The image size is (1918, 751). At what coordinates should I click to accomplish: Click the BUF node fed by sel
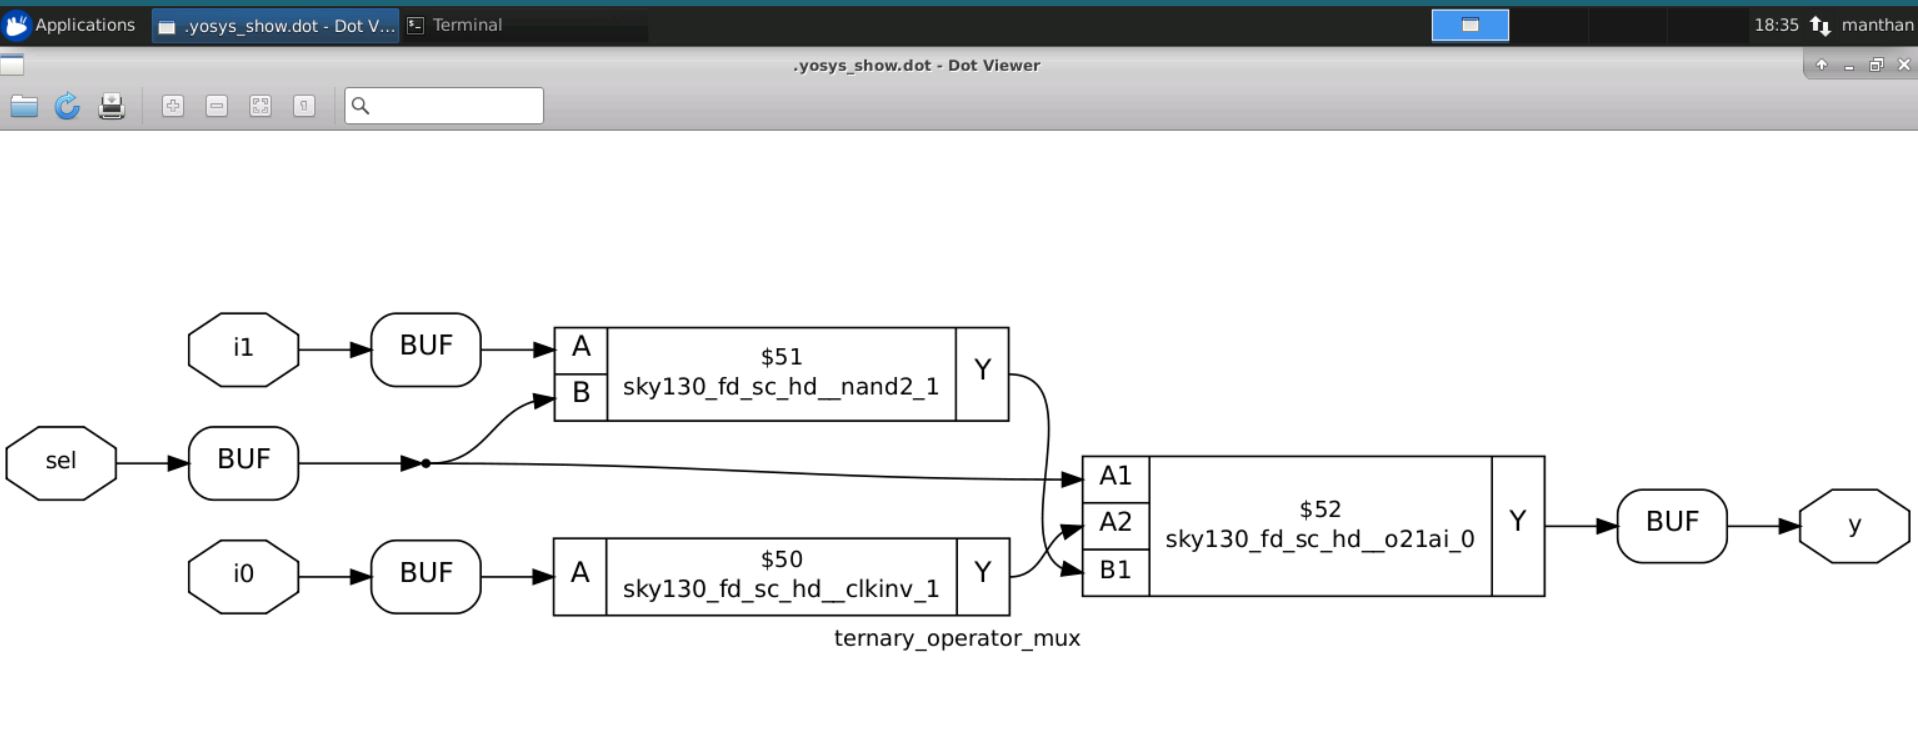pyautogui.click(x=244, y=463)
